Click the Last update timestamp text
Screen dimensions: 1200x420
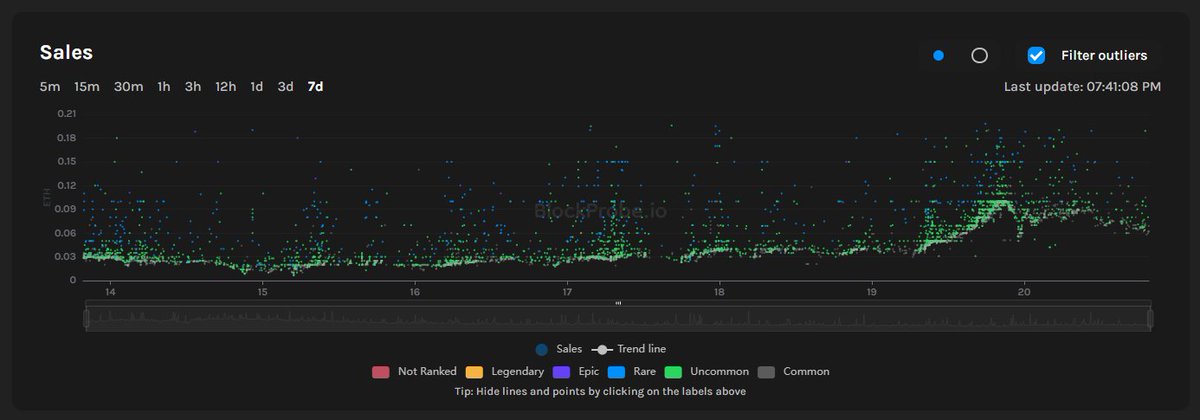(1082, 87)
